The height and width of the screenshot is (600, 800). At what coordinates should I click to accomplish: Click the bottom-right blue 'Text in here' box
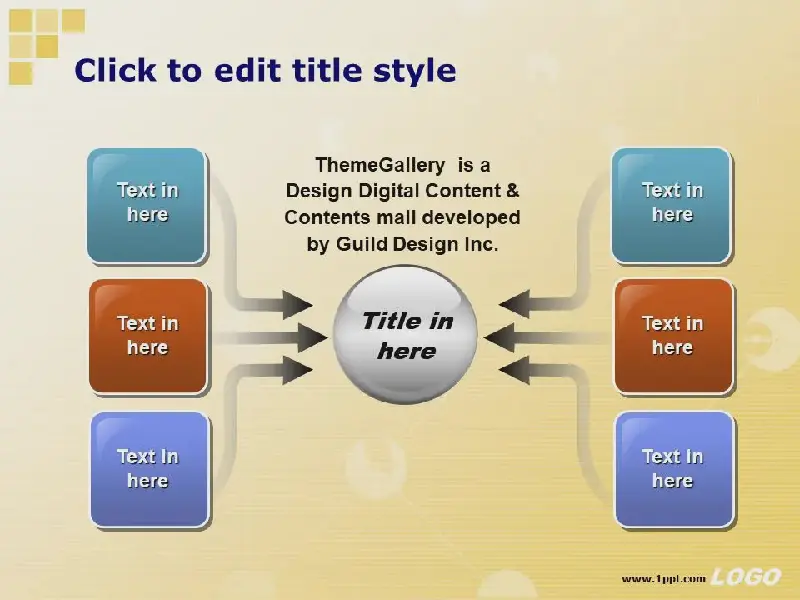(674, 469)
